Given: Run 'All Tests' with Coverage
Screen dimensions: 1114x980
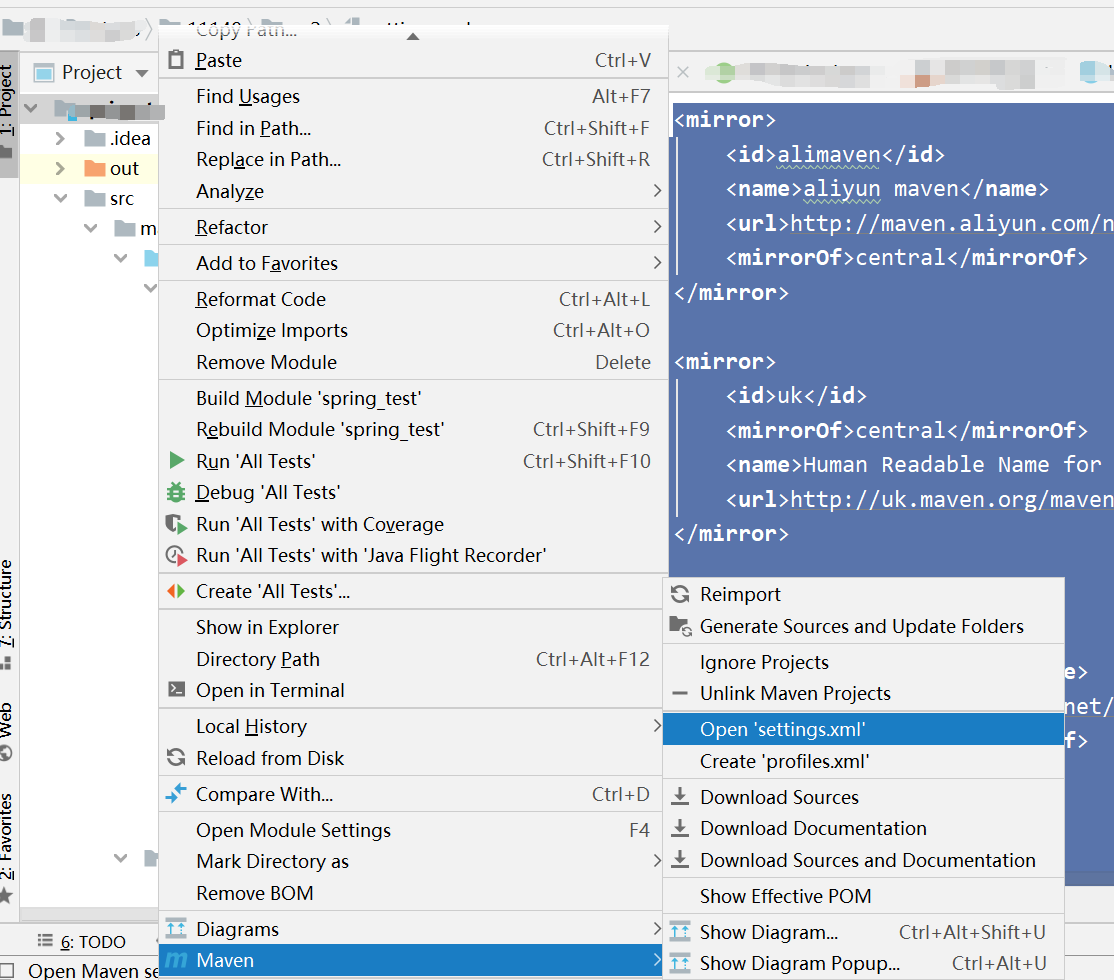Looking at the screenshot, I should coord(319,524).
